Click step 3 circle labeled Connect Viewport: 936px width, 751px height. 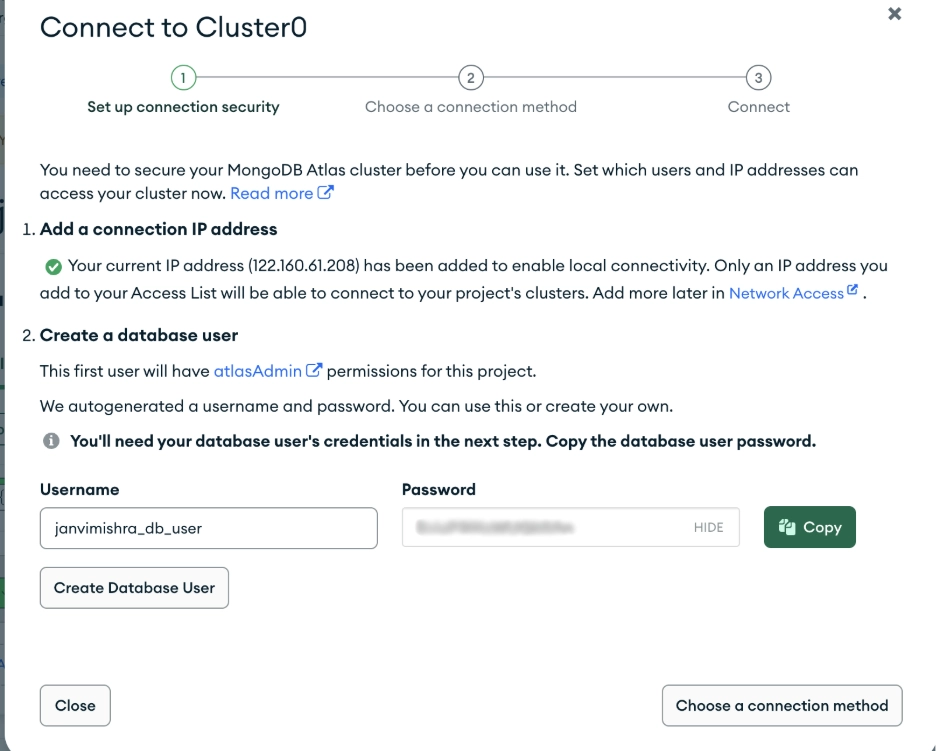pos(758,75)
